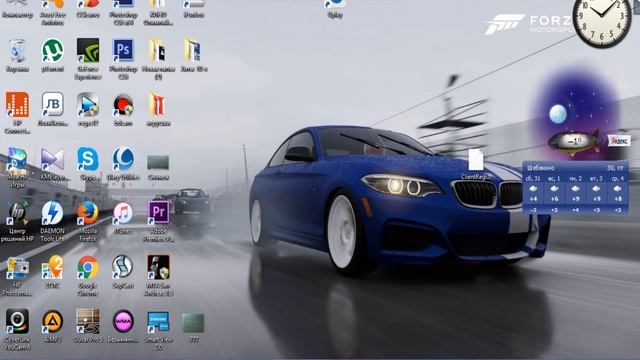Launch the green uTorrent shortcut
The height and width of the screenshot is (360, 640).
[52, 51]
